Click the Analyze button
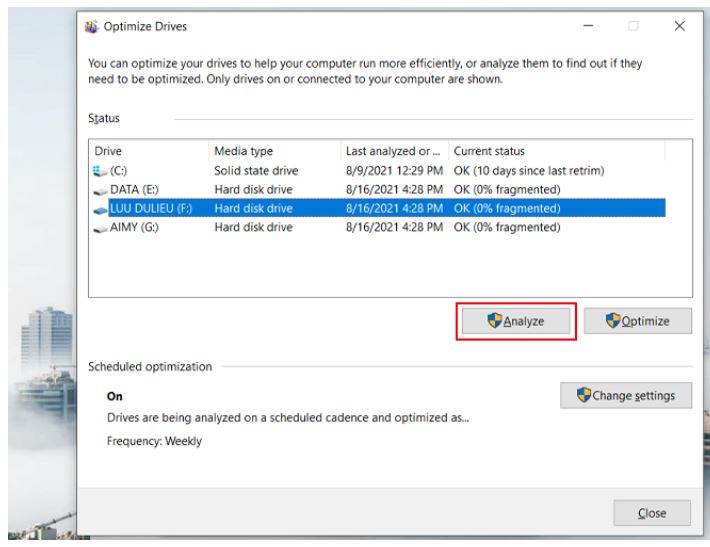710x547 pixels. tap(516, 321)
